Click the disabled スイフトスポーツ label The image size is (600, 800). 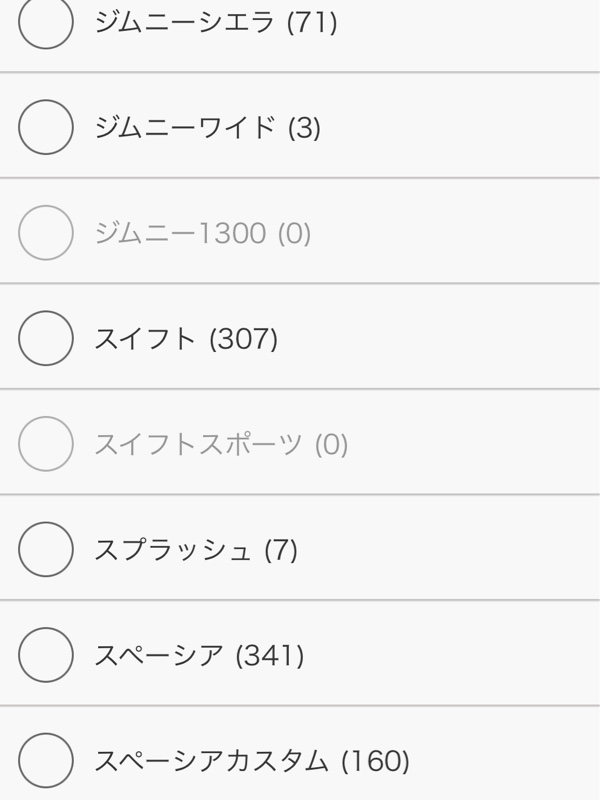click(x=198, y=444)
